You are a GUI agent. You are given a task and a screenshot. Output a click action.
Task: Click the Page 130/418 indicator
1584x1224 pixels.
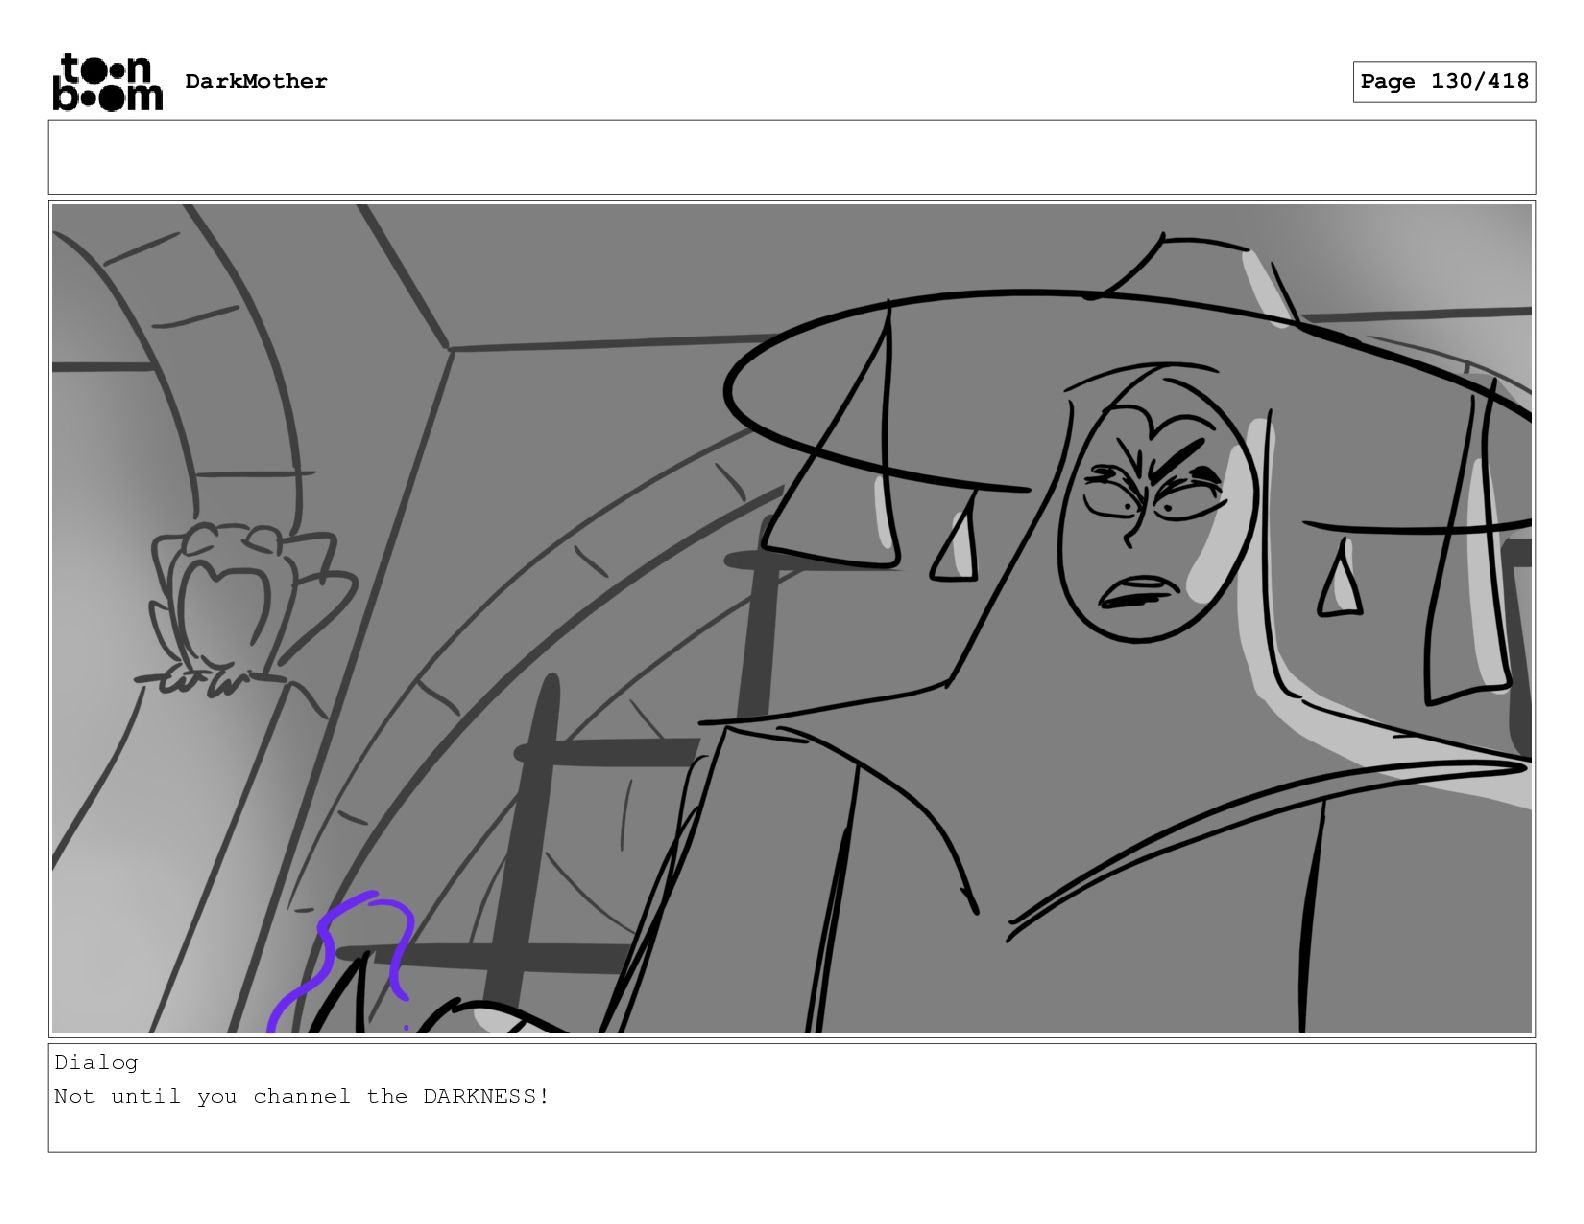click(1444, 82)
